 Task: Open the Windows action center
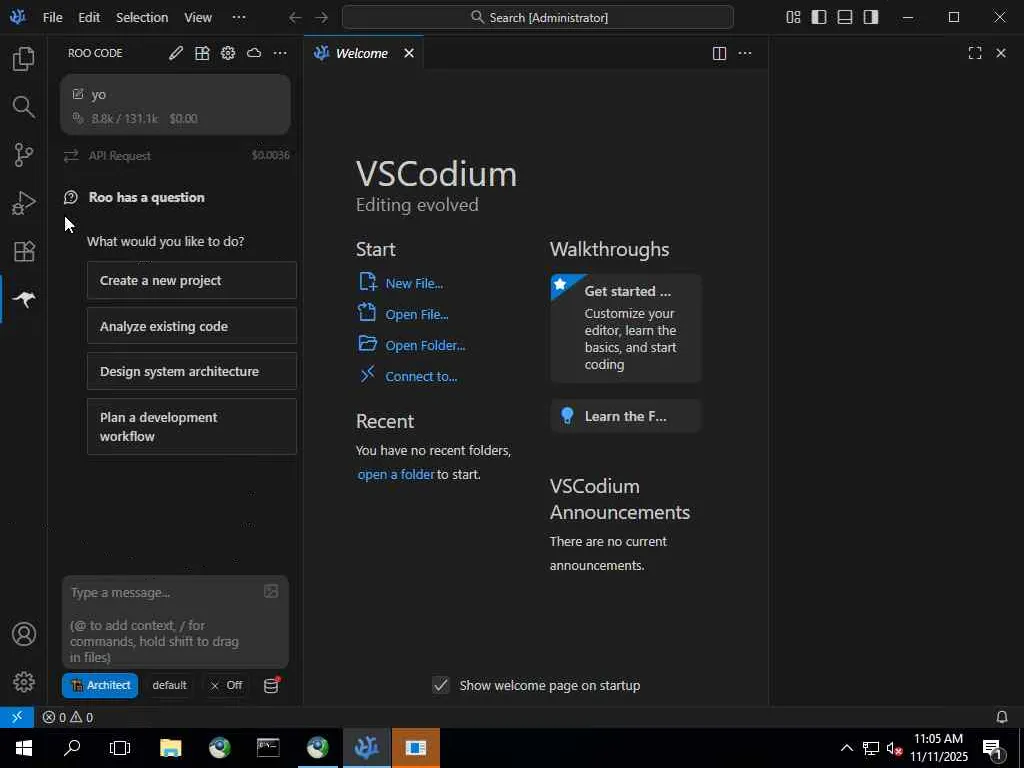993,749
